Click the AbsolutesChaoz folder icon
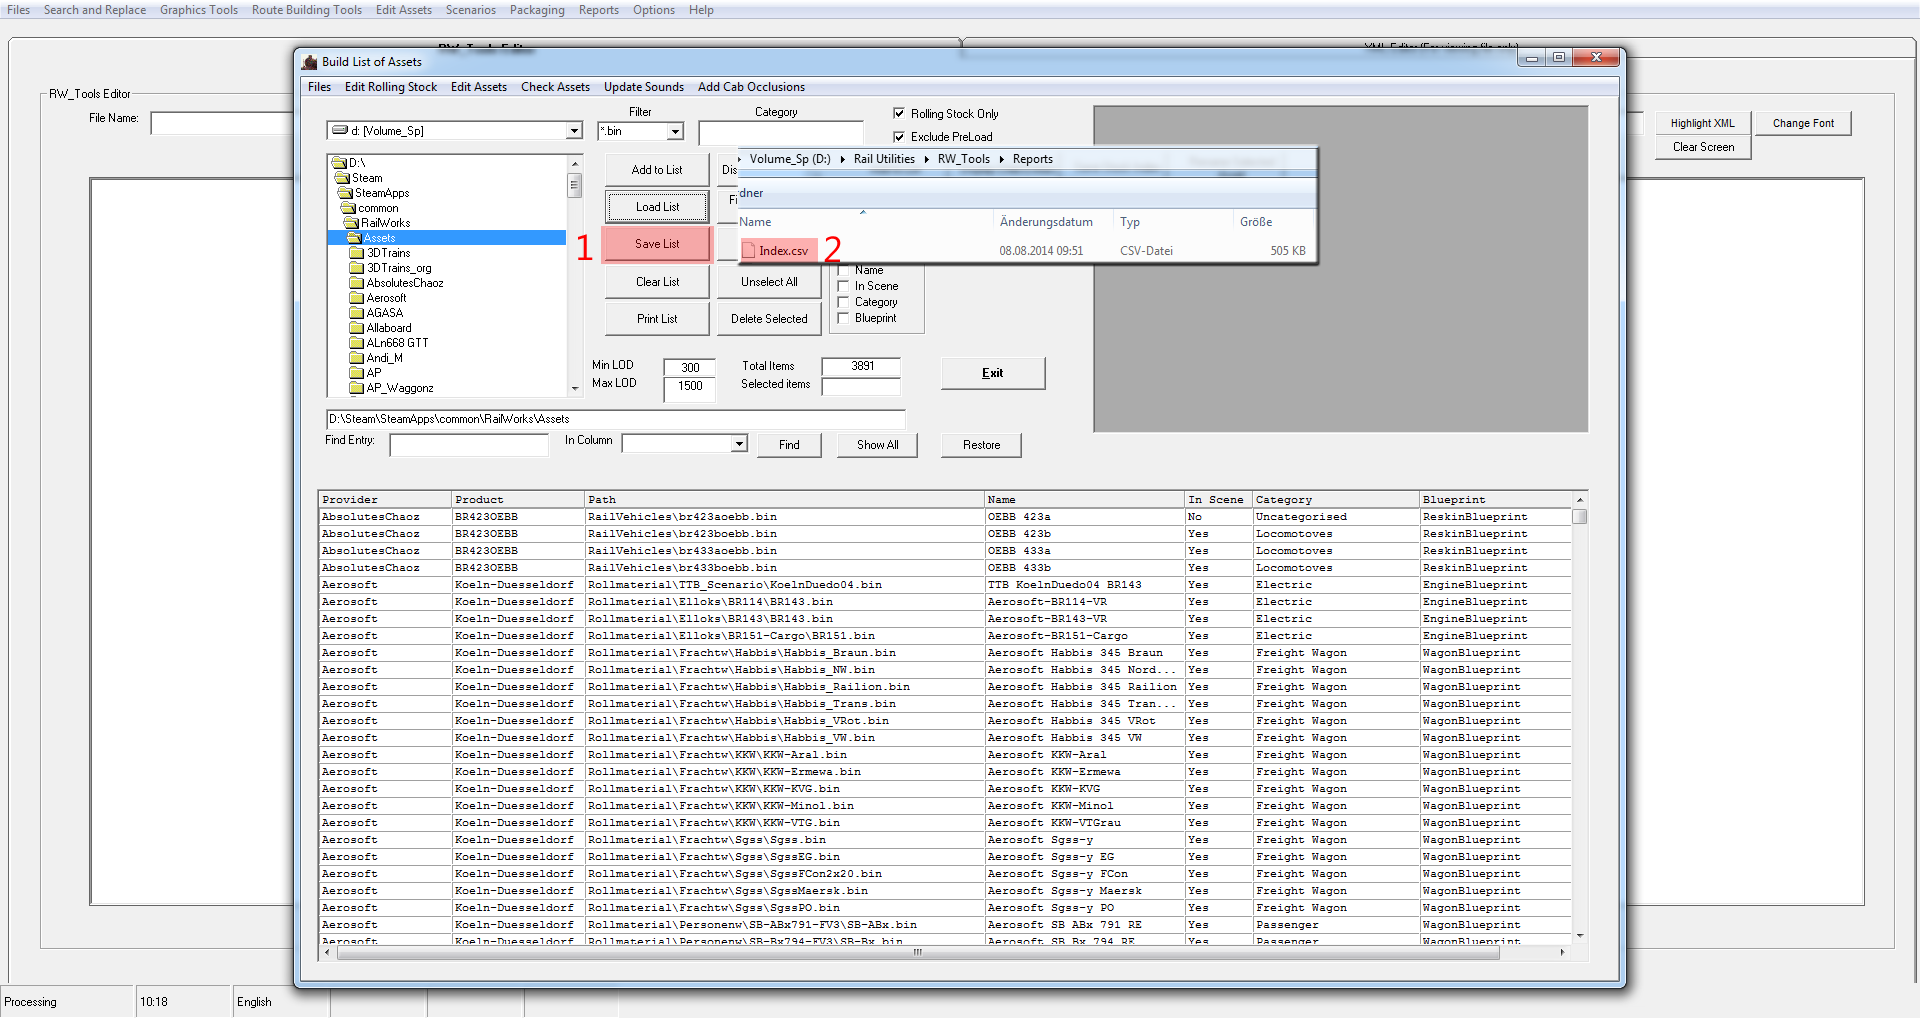This screenshot has width=1920, height=1018. 357,283
